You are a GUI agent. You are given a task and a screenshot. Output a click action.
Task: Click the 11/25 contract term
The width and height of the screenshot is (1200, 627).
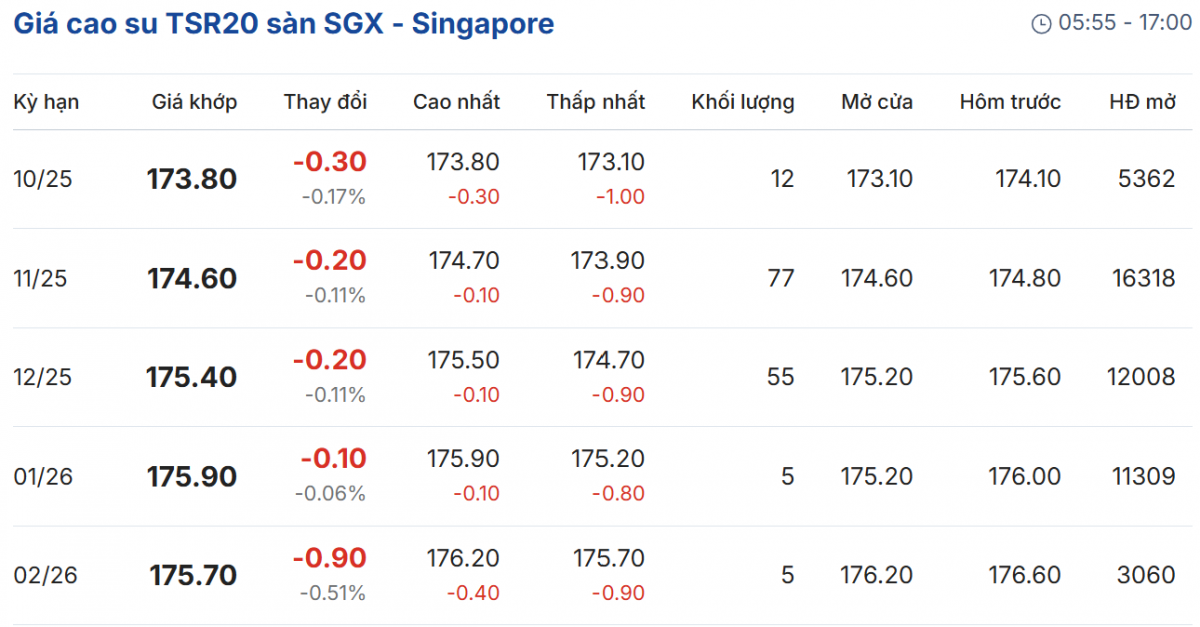tap(40, 278)
